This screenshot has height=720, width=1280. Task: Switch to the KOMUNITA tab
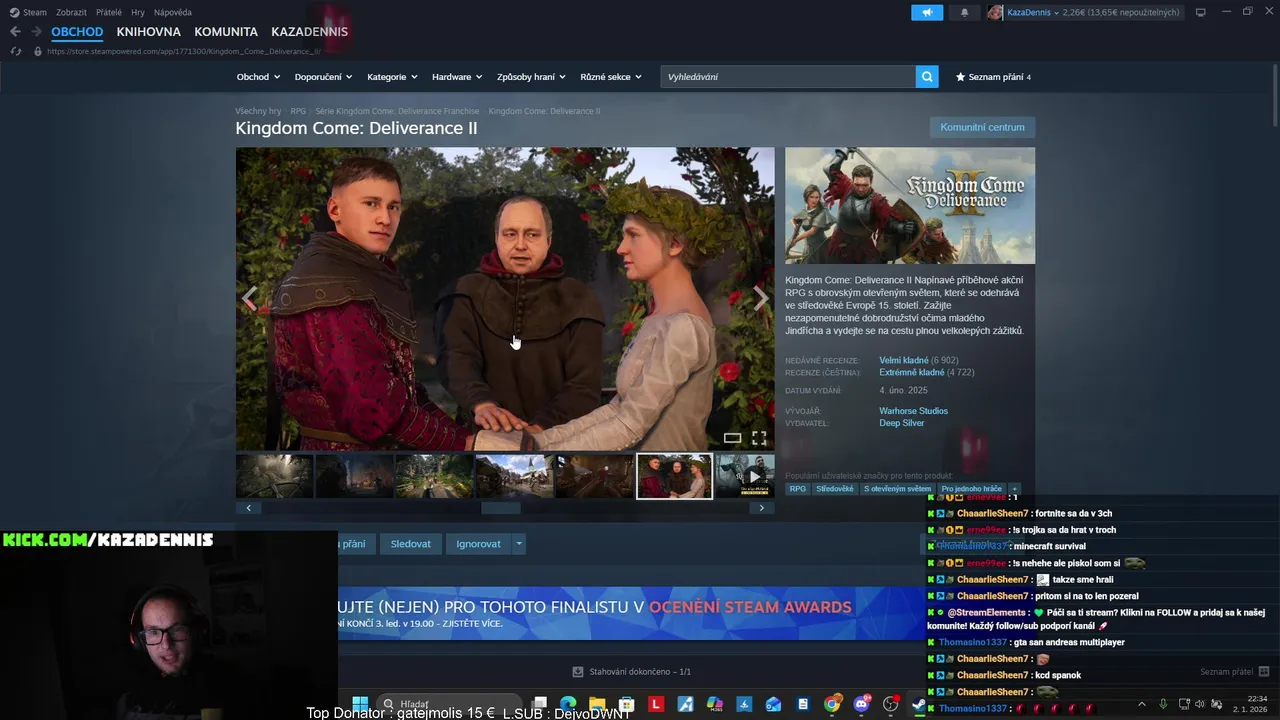226,32
